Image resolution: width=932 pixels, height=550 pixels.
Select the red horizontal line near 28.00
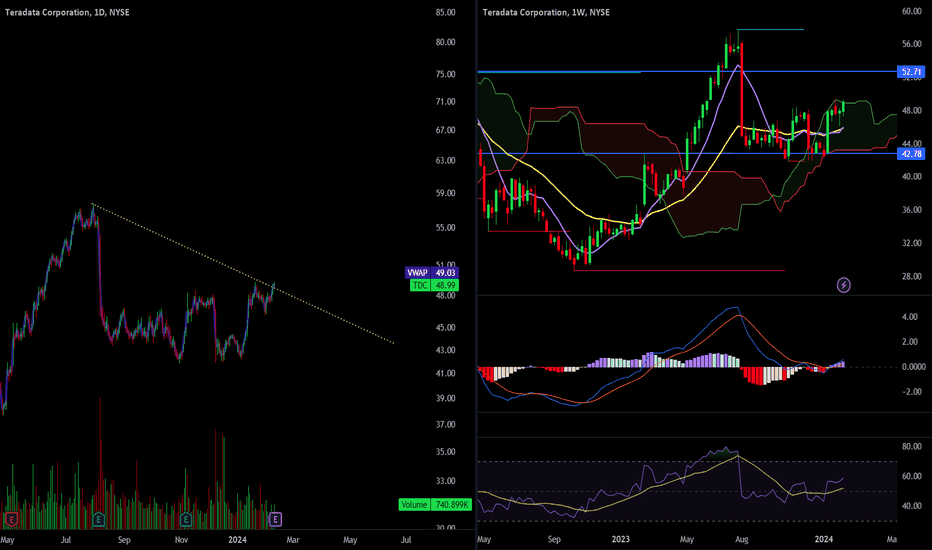[679, 271]
